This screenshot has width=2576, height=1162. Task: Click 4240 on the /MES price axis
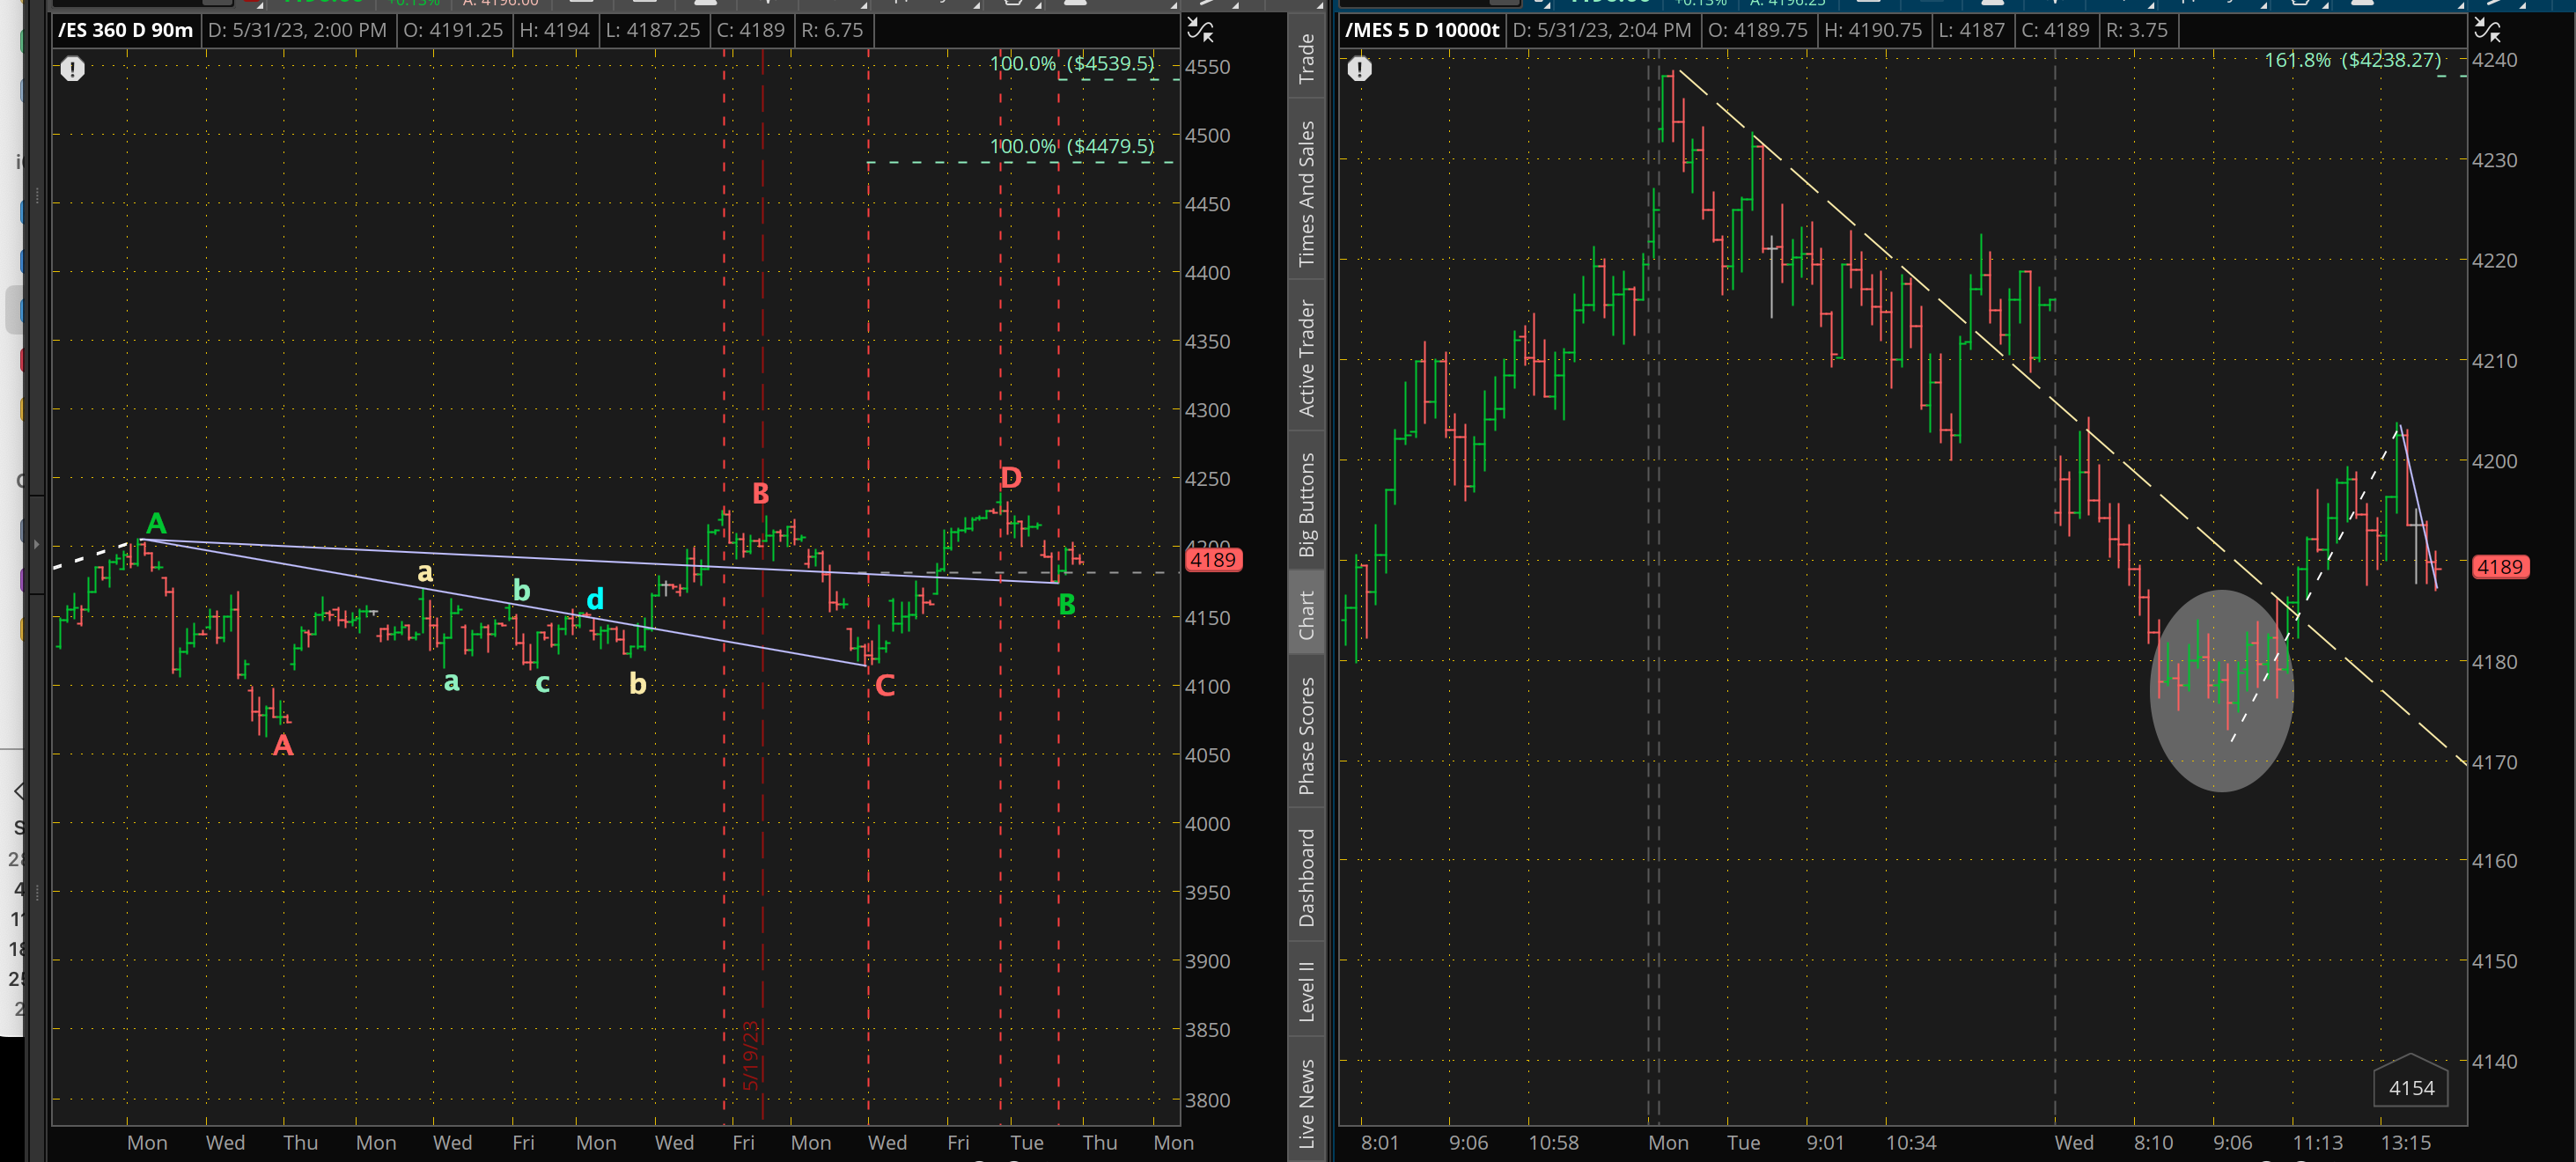coord(2494,60)
